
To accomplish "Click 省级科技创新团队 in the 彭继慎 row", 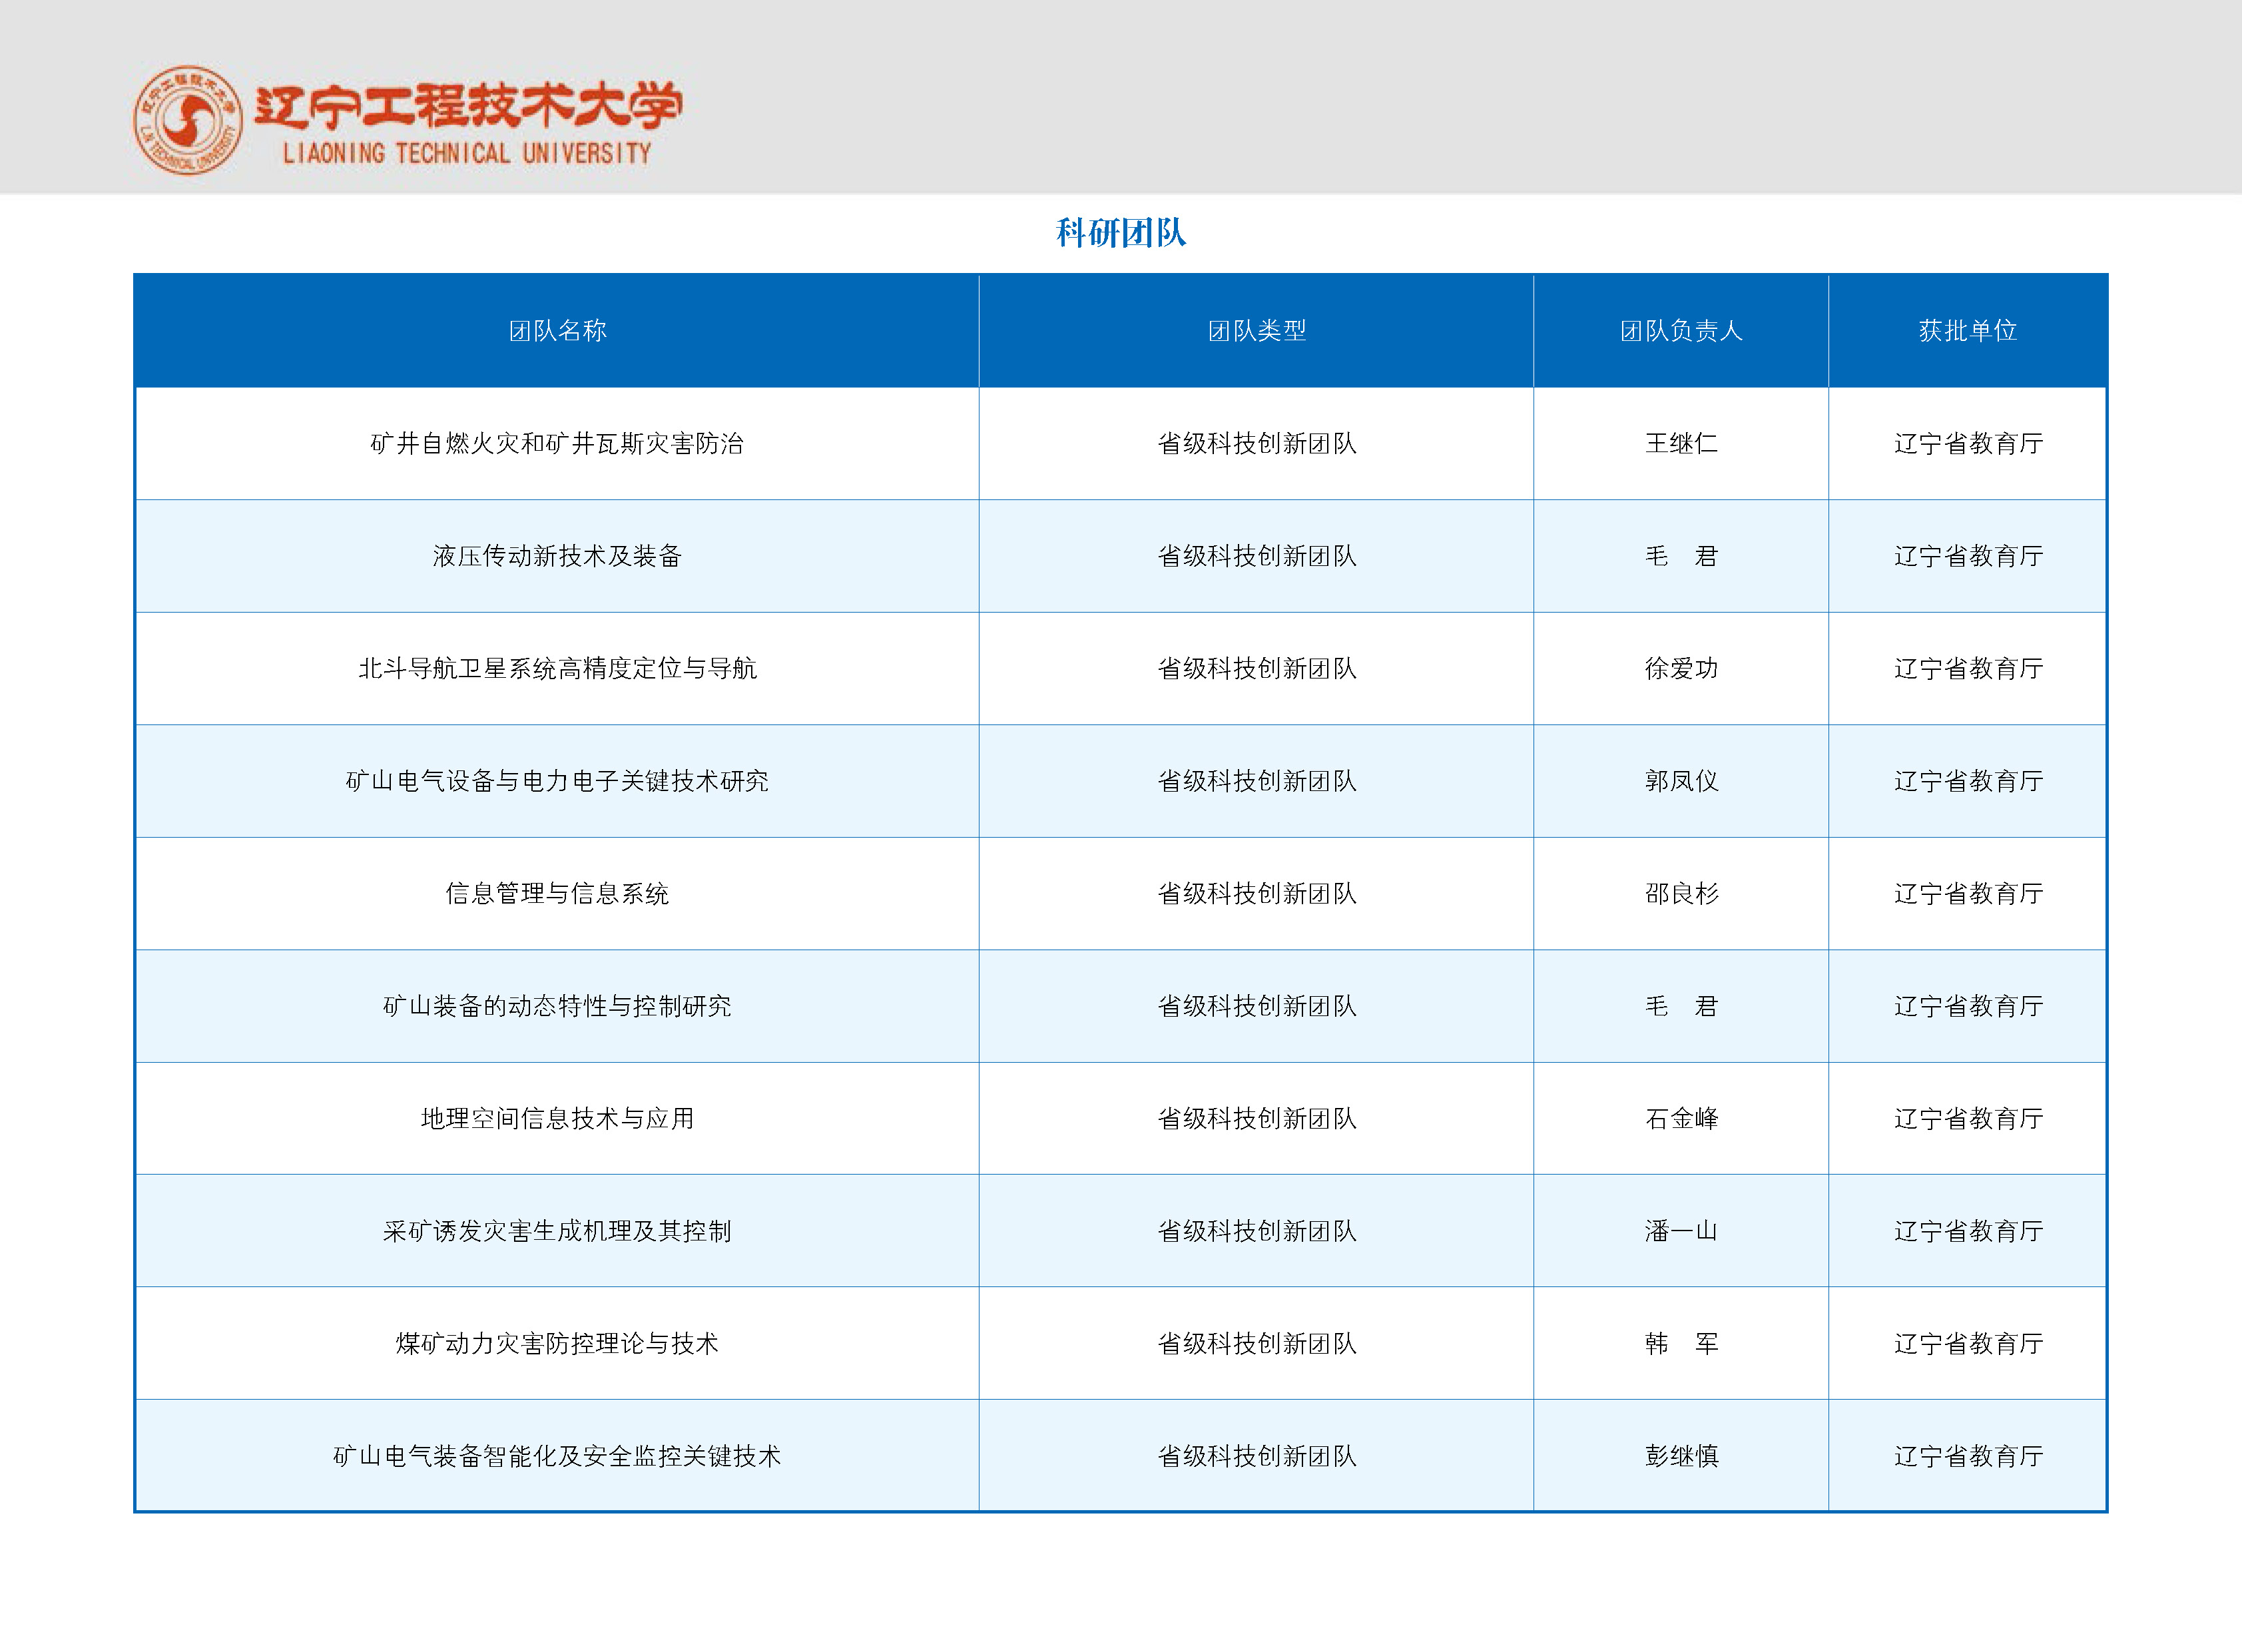I will point(1257,1456).
